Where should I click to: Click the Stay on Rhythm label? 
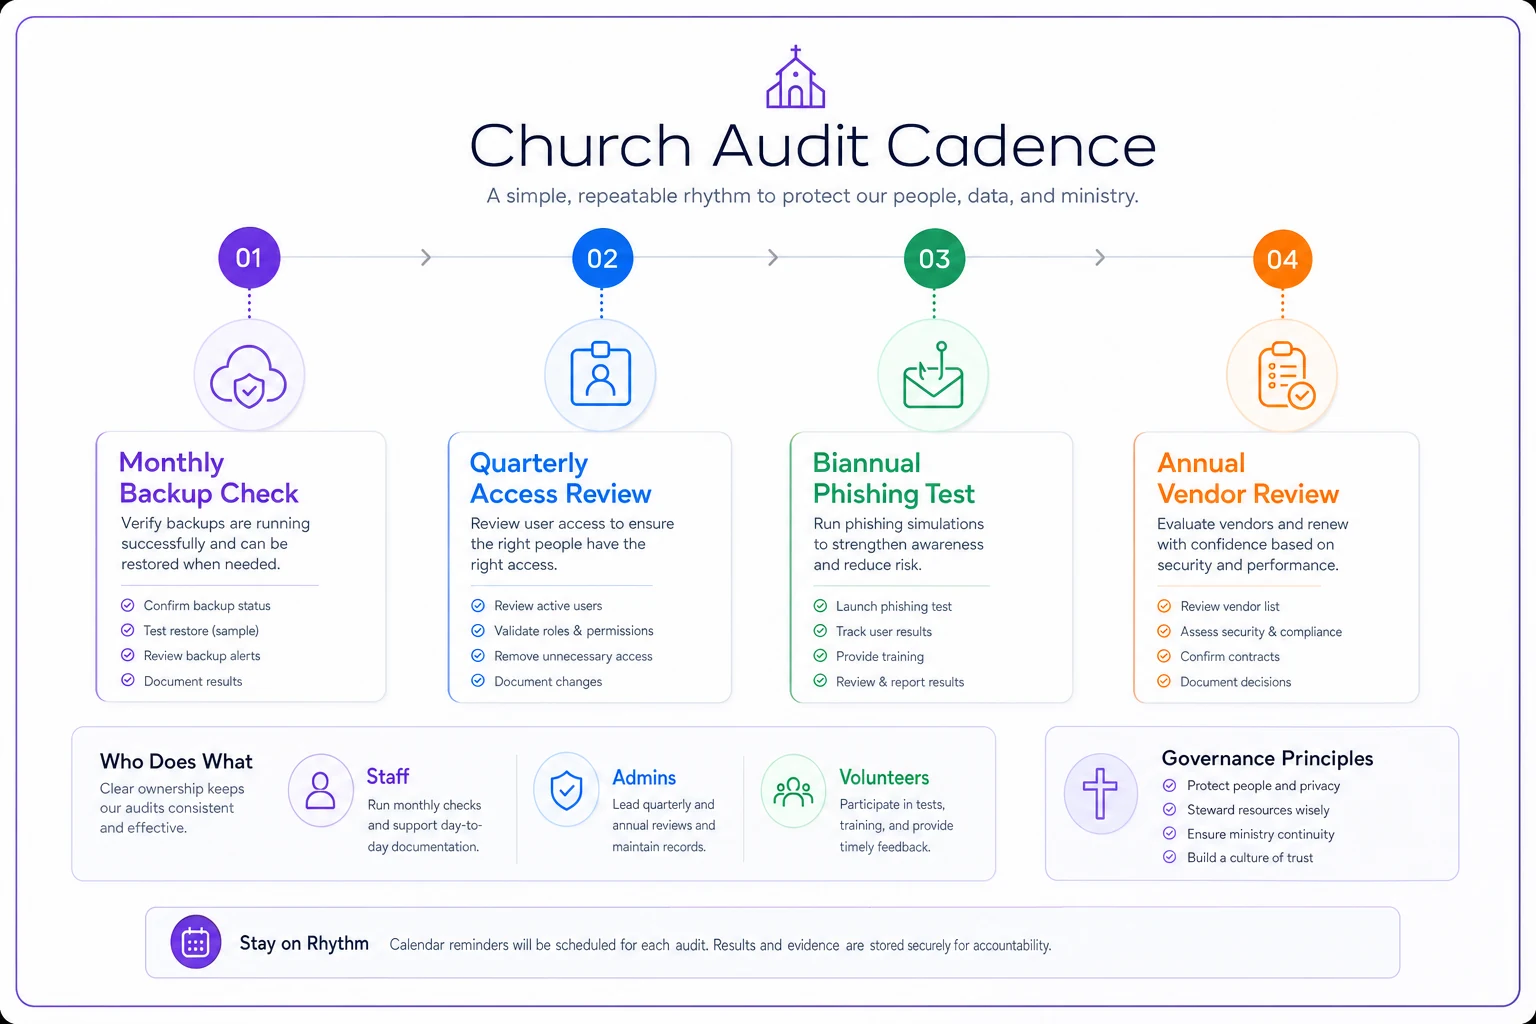point(304,943)
